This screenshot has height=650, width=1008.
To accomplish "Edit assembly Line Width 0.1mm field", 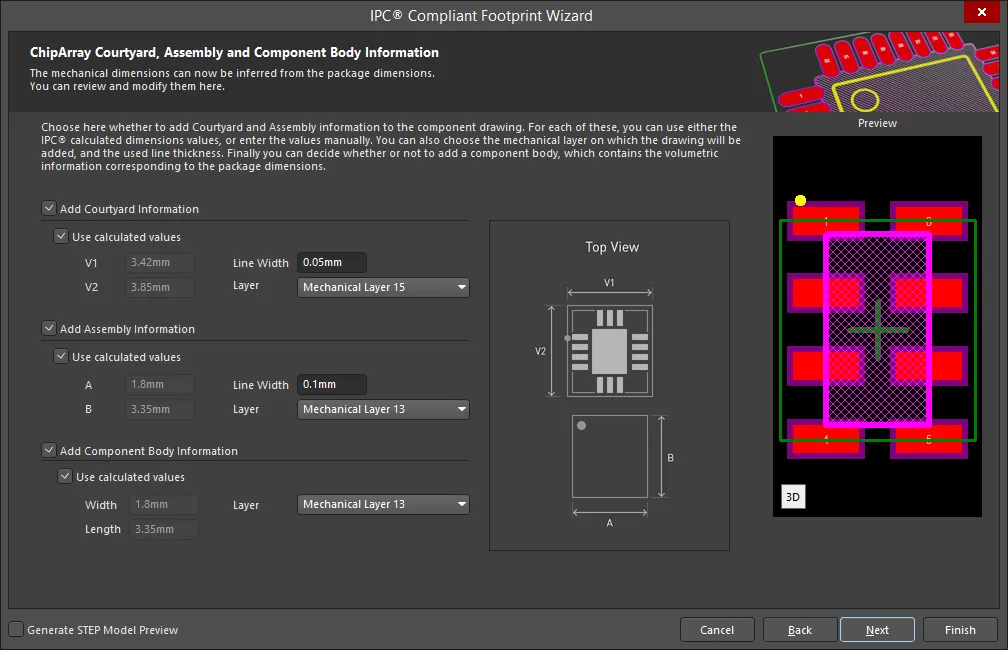I will click(332, 384).
